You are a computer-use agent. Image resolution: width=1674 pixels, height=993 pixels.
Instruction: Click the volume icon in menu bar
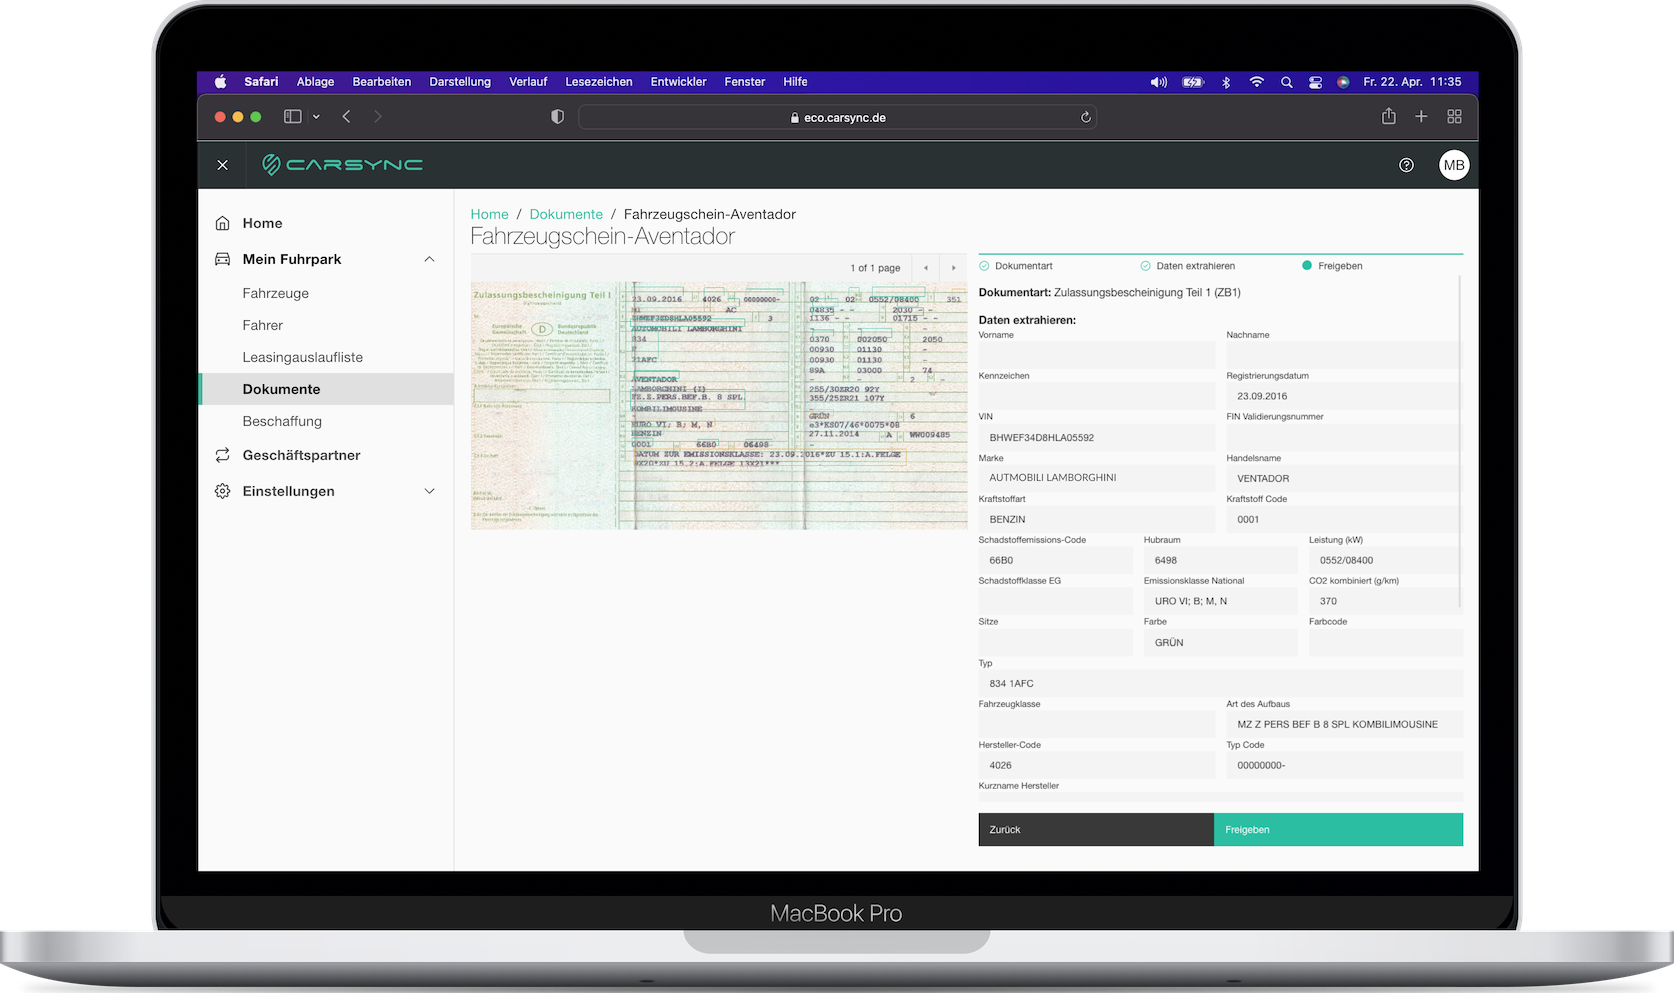point(1158,82)
